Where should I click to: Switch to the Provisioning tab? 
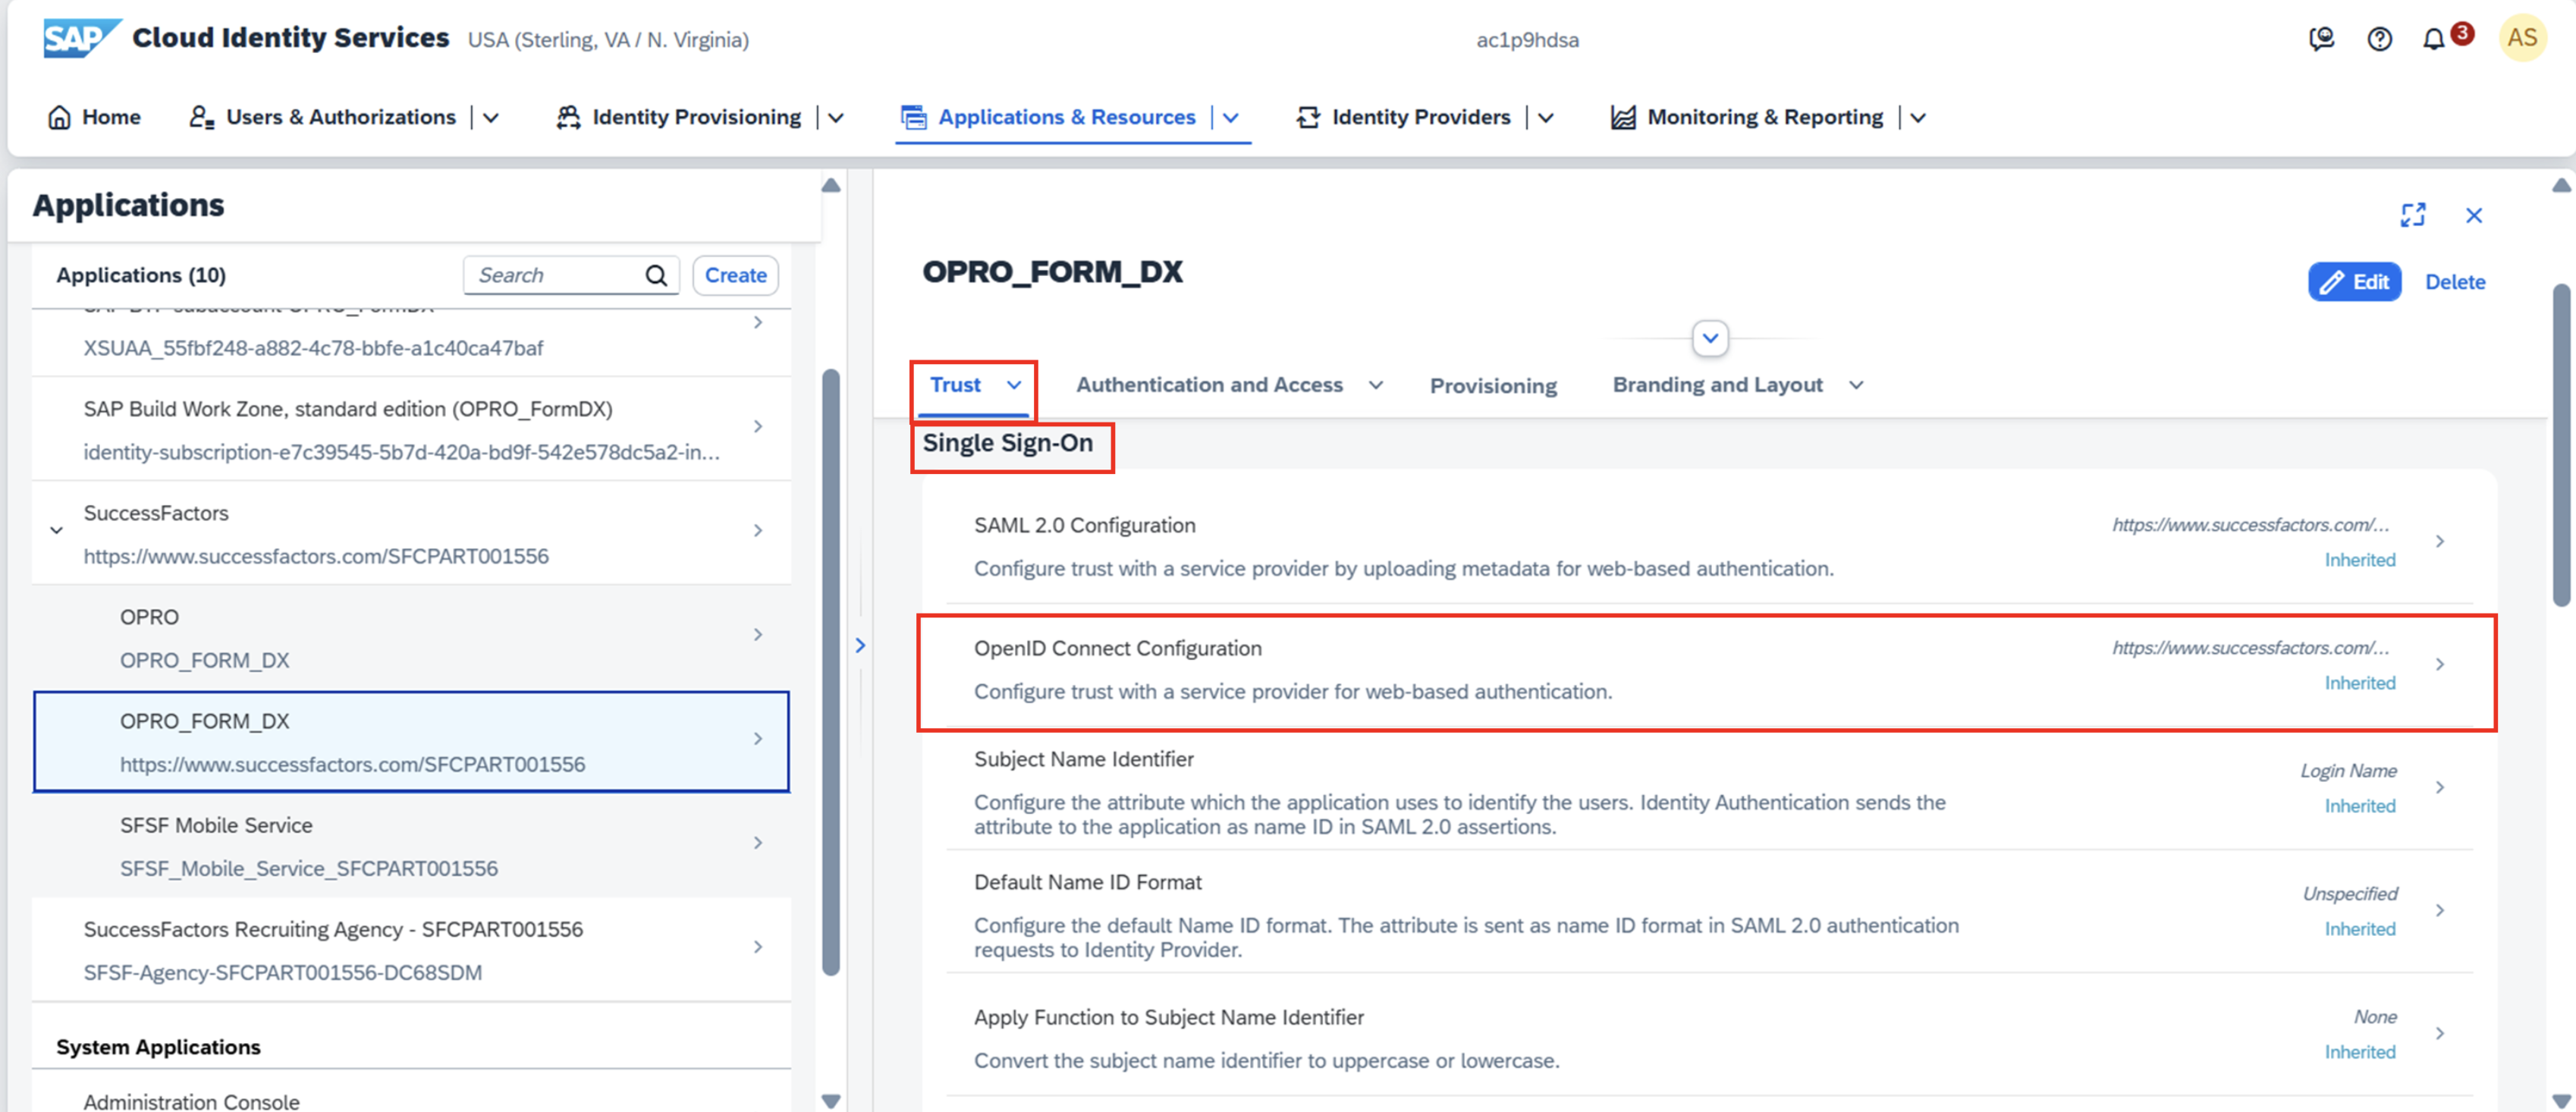[x=1492, y=386]
